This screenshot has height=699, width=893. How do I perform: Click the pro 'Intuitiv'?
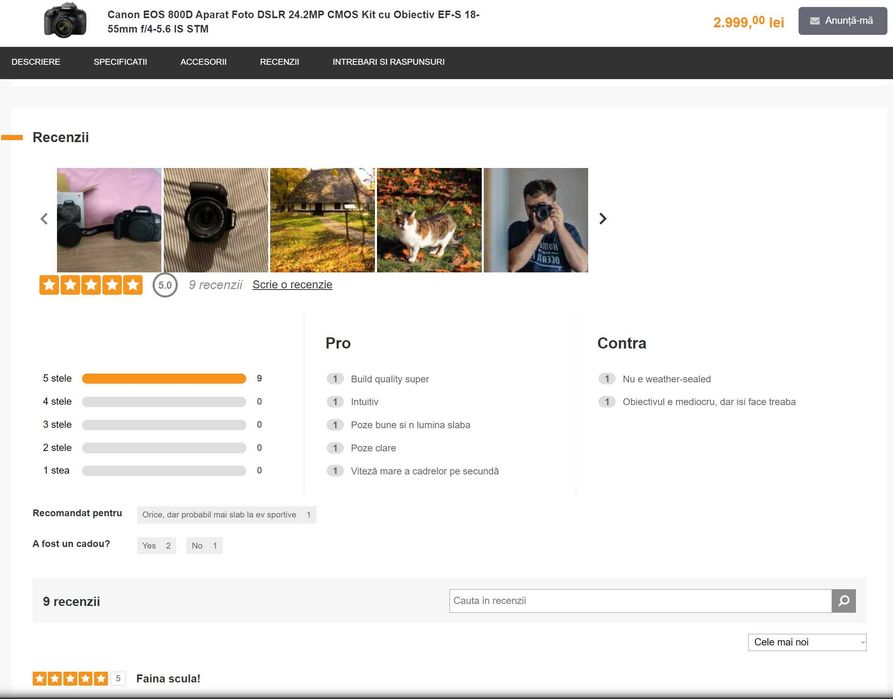point(364,402)
